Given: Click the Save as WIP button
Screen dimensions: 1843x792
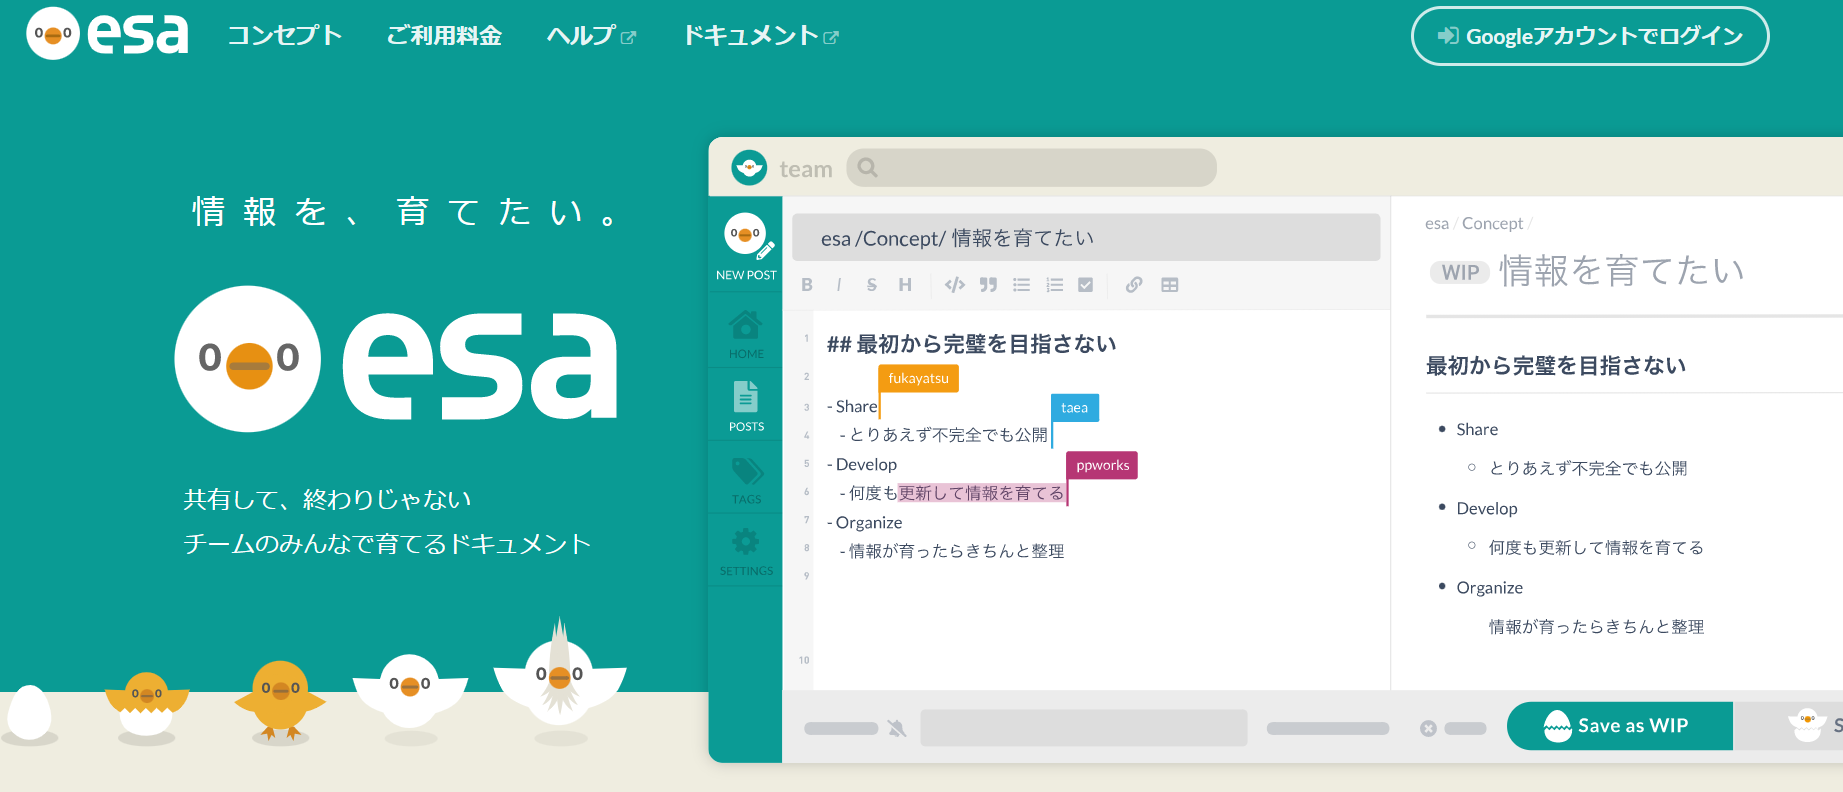Looking at the screenshot, I should (1620, 726).
